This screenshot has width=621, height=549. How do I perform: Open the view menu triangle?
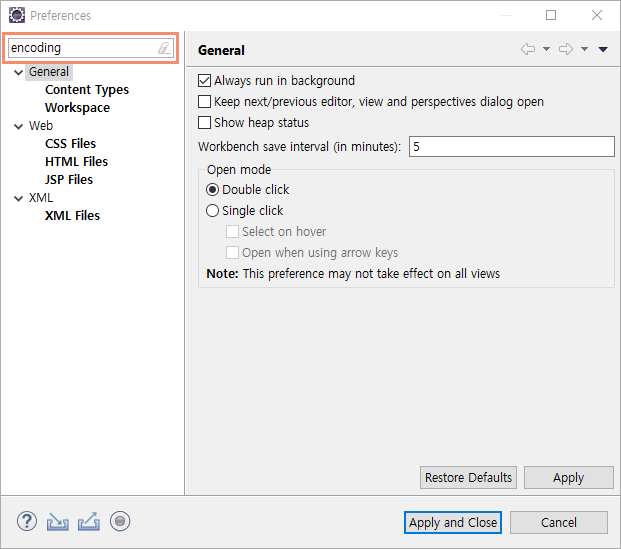point(603,49)
